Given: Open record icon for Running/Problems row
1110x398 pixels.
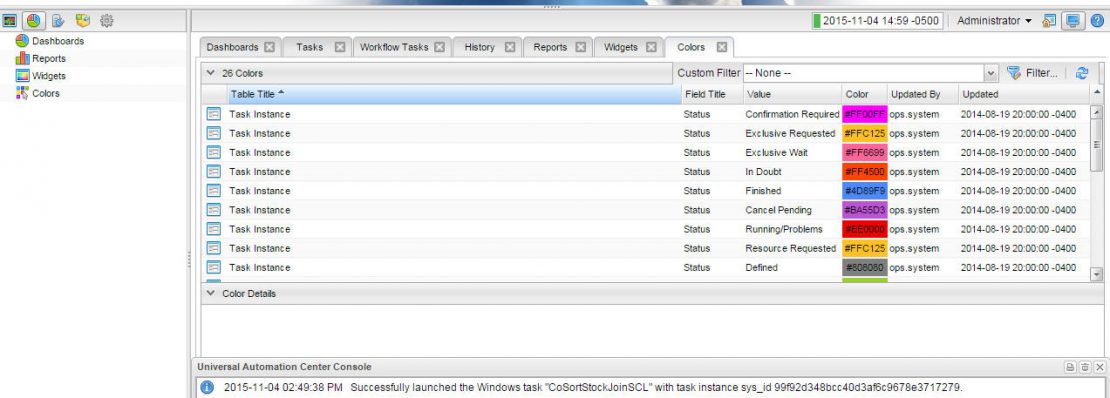Looking at the screenshot, I should 214,229.
